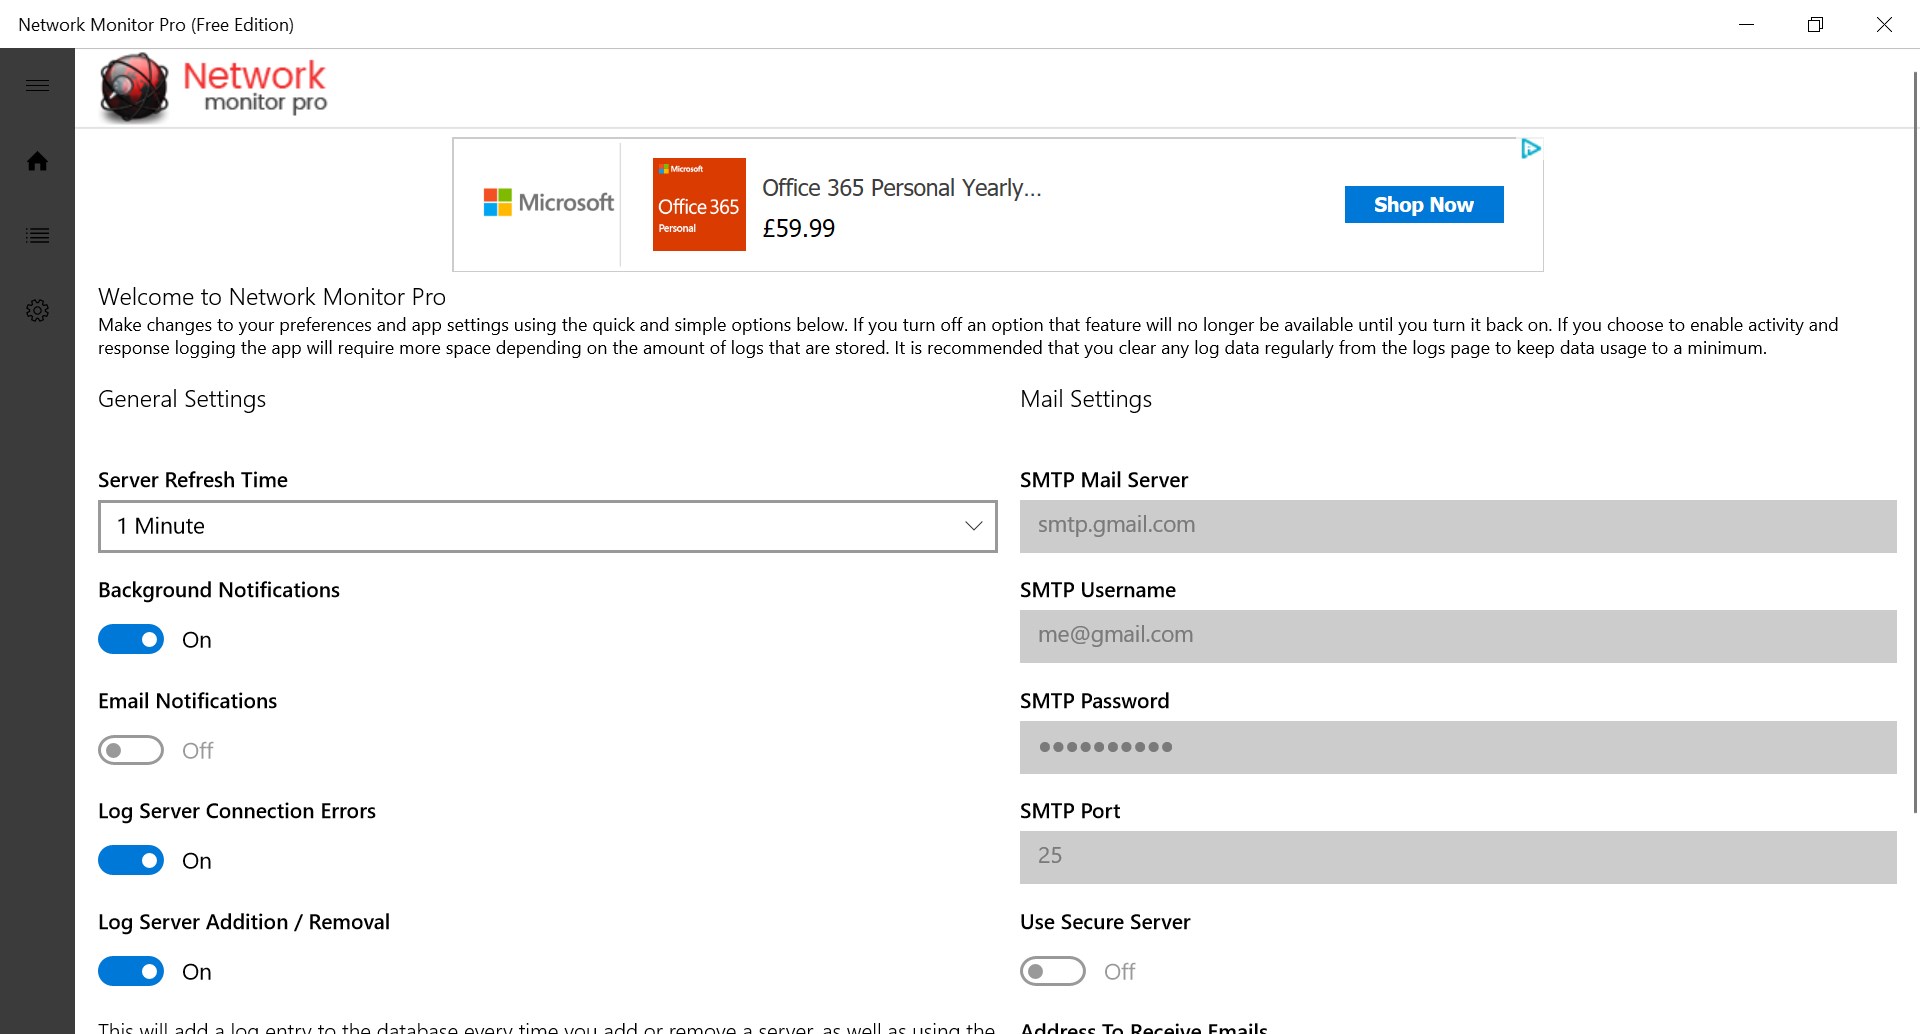Screen dimensions: 1920x1034
Task: Open the Server Refresh Time dropdown
Action: [547, 526]
